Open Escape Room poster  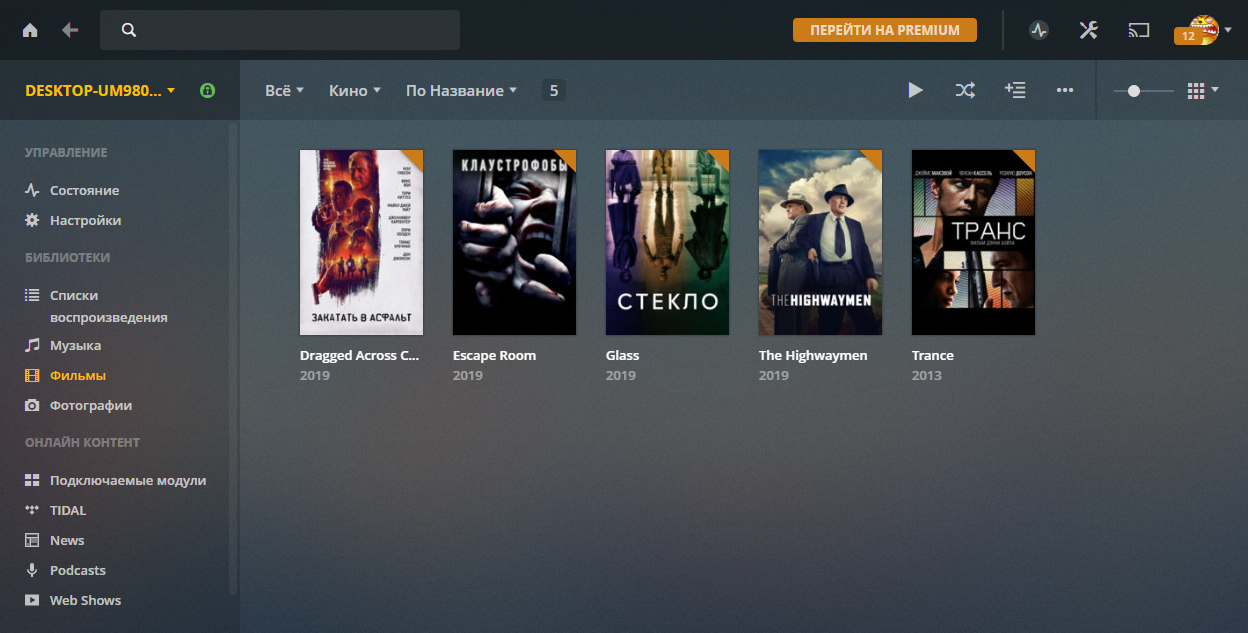coord(514,242)
